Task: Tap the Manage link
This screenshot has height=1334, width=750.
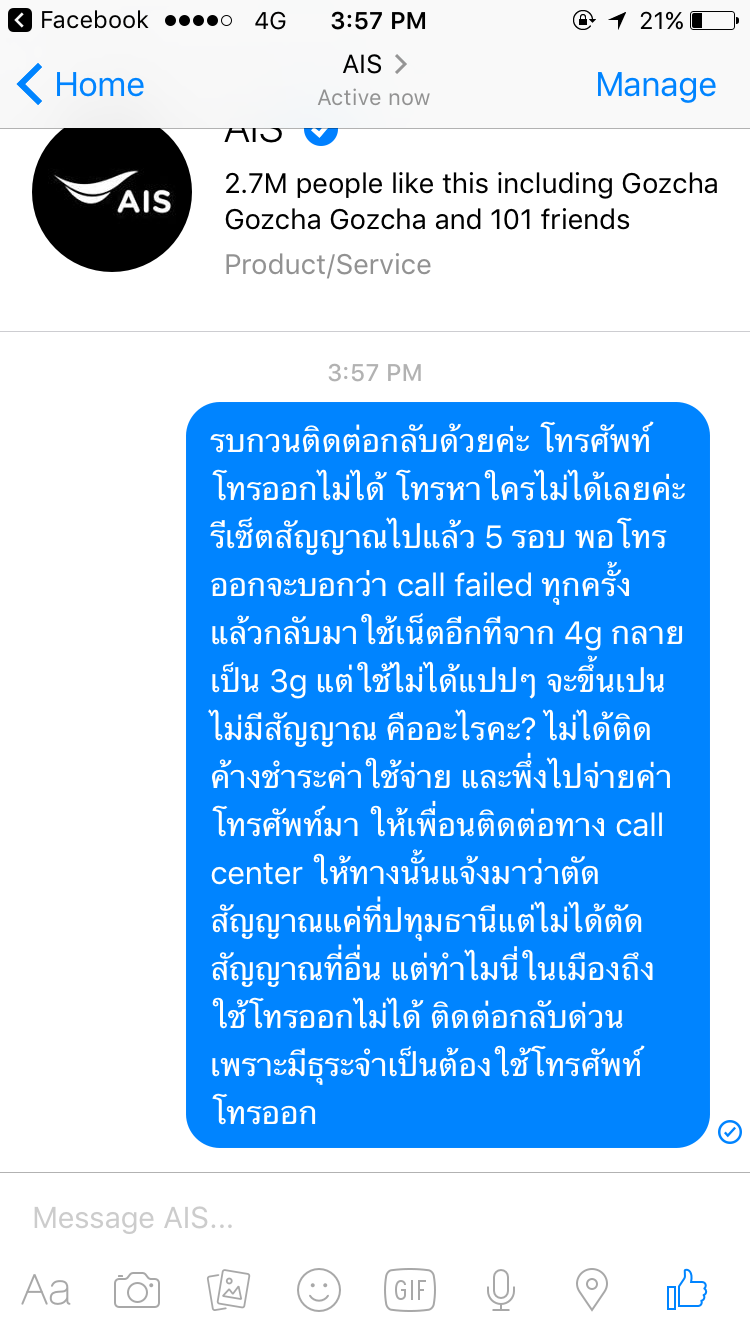Action: pos(656,85)
